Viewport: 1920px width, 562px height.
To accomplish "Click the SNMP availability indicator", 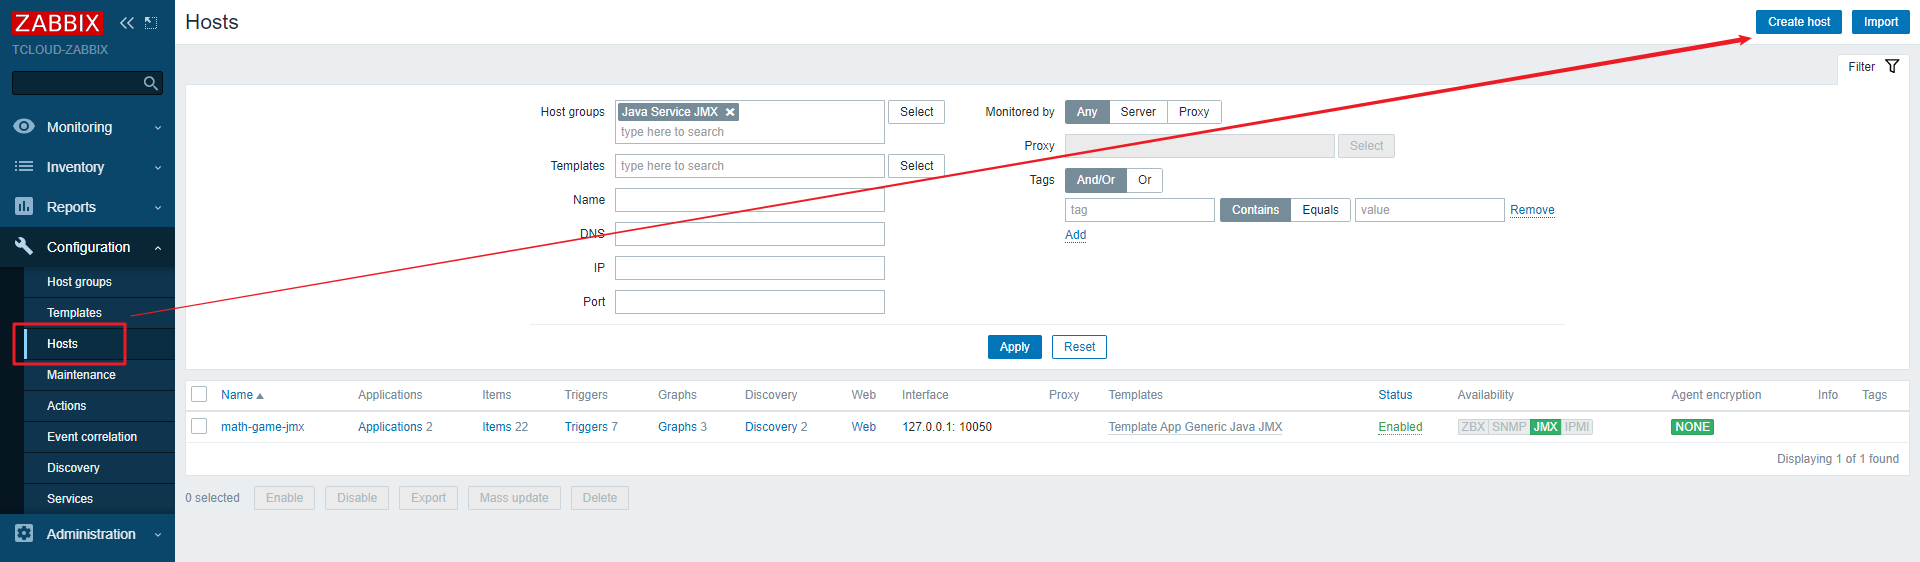I will pyautogui.click(x=1509, y=427).
